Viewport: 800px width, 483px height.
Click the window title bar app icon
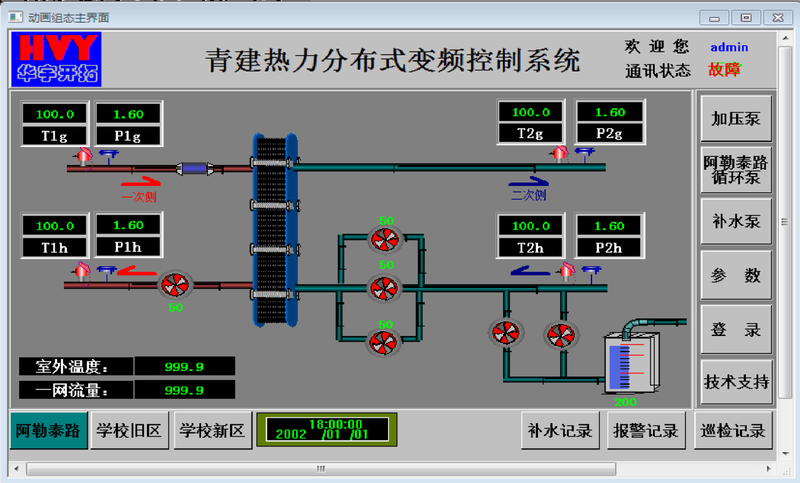pos(16,17)
